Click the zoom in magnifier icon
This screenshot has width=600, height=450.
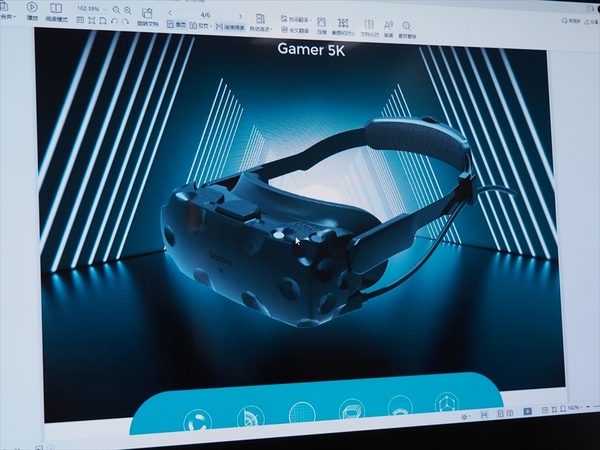tap(127, 10)
